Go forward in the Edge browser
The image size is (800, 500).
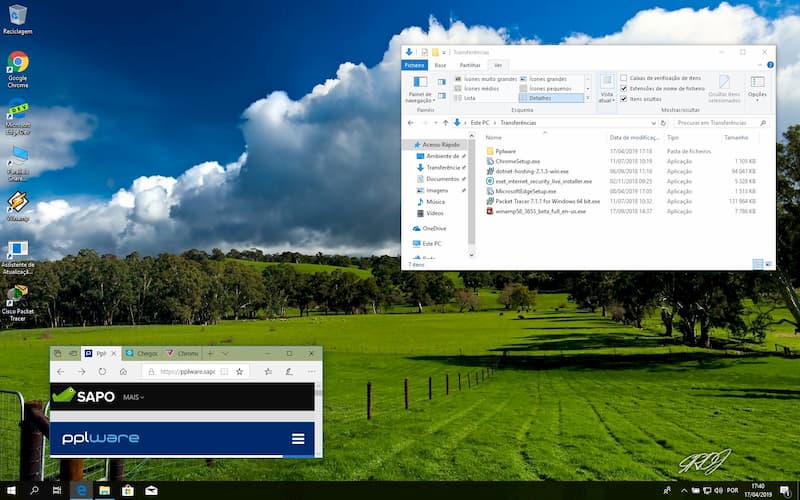(x=82, y=371)
